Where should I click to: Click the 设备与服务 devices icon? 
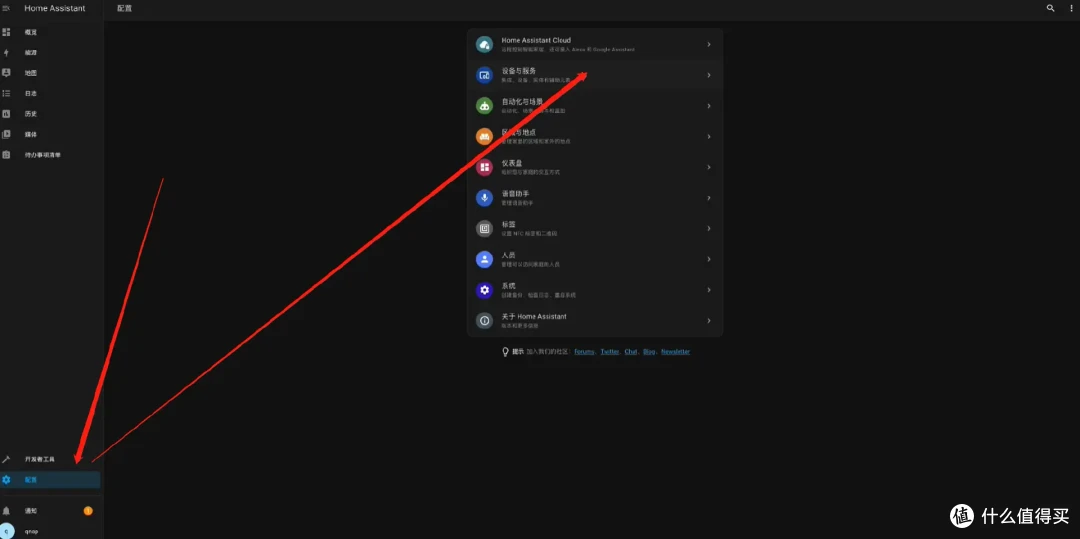pos(484,75)
